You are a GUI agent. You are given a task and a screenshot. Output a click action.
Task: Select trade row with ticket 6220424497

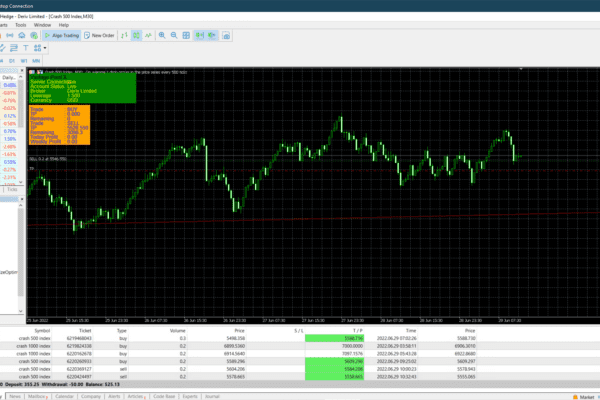pos(238,377)
